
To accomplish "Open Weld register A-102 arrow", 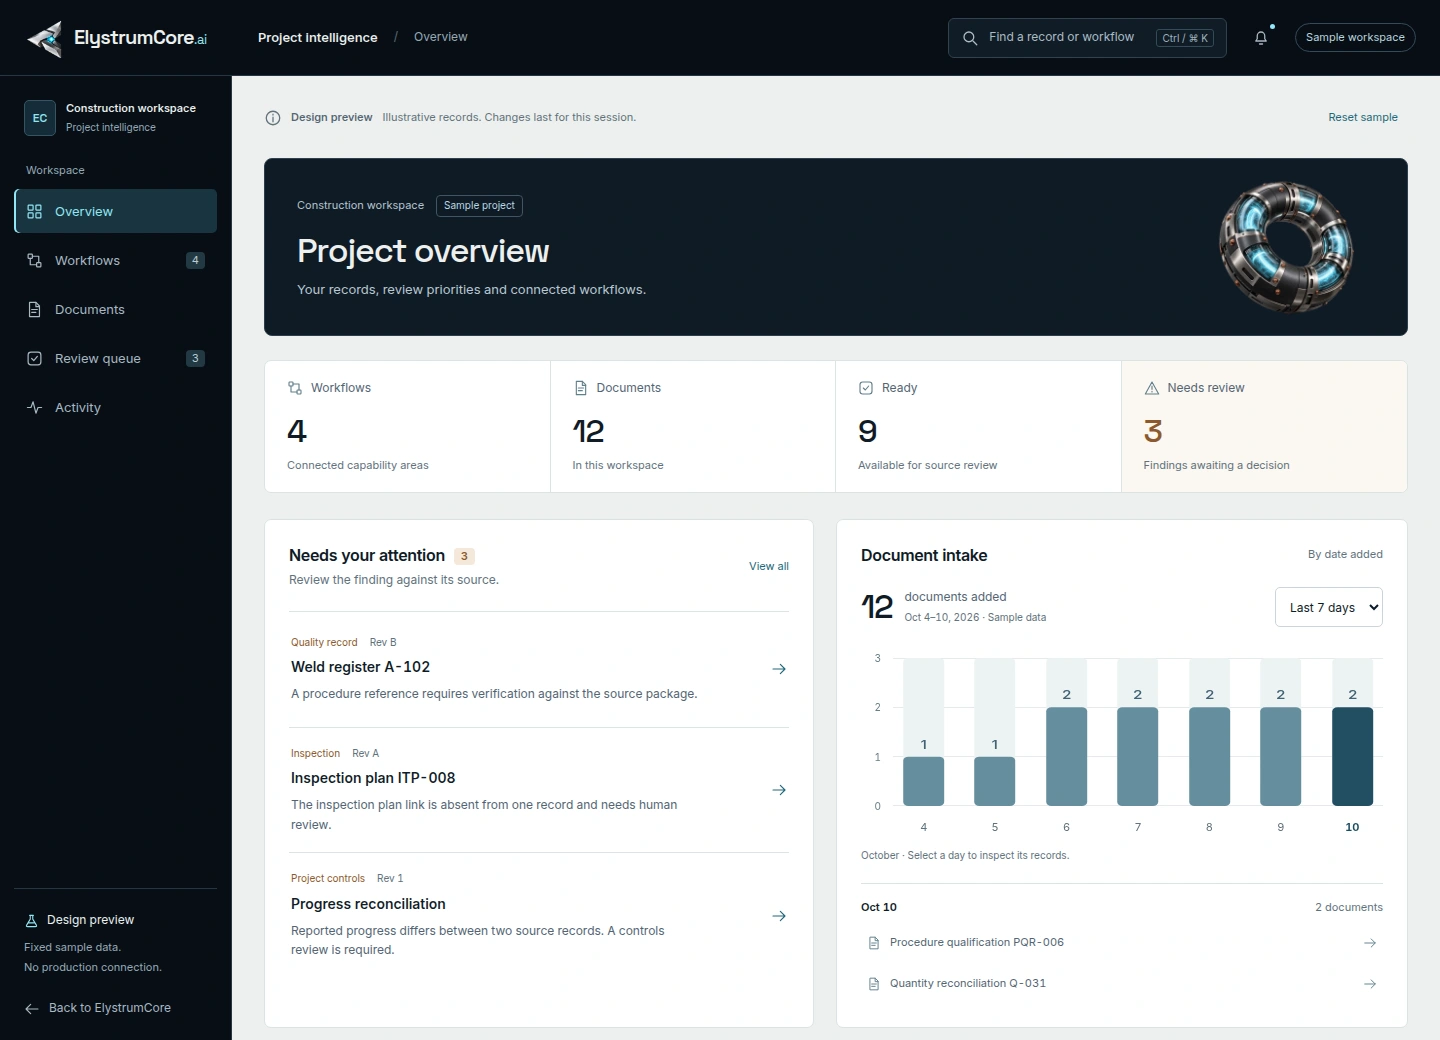I will pyautogui.click(x=779, y=669).
